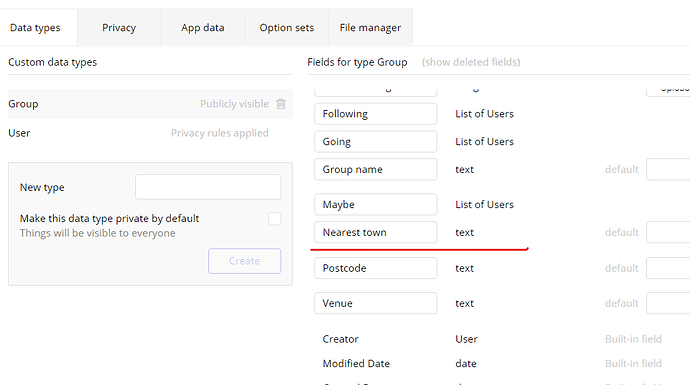Viewport: 690px width, 385px height.
Task: Select the User data type row
Action: click(150, 133)
